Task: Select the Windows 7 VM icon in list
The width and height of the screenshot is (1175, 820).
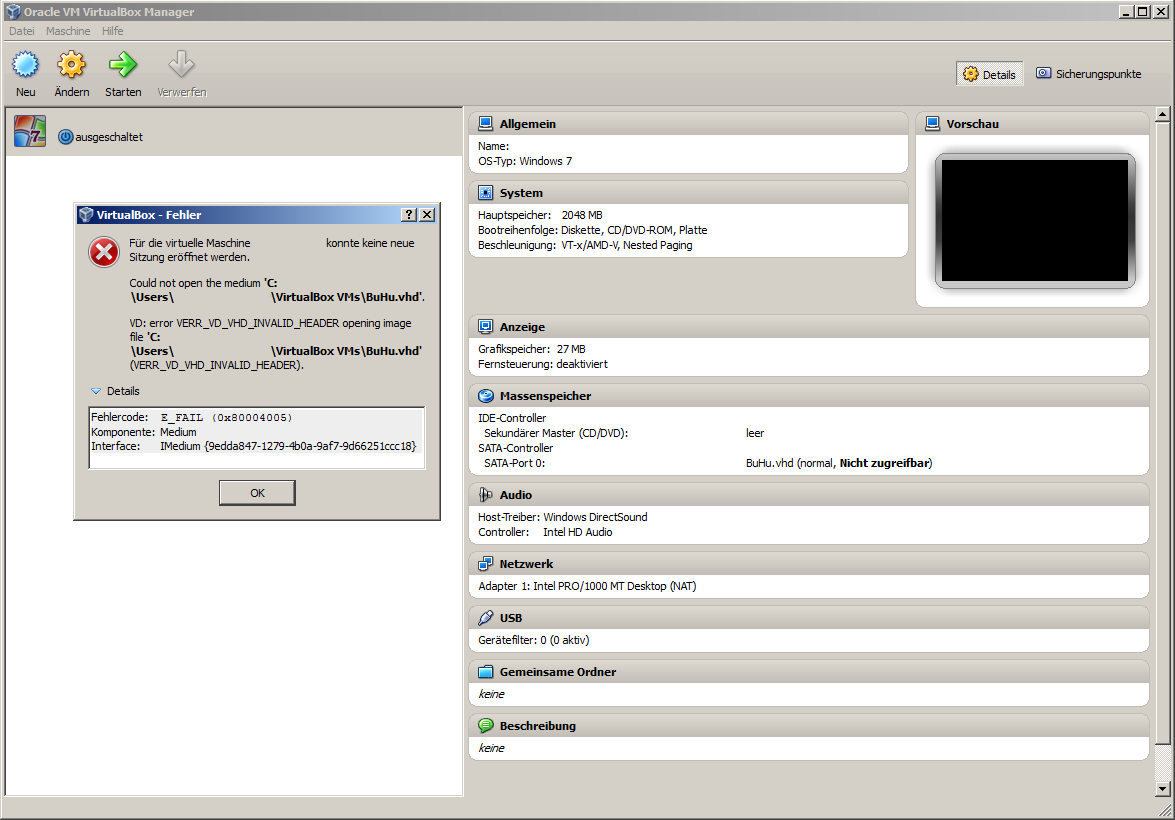Action: [x=30, y=131]
